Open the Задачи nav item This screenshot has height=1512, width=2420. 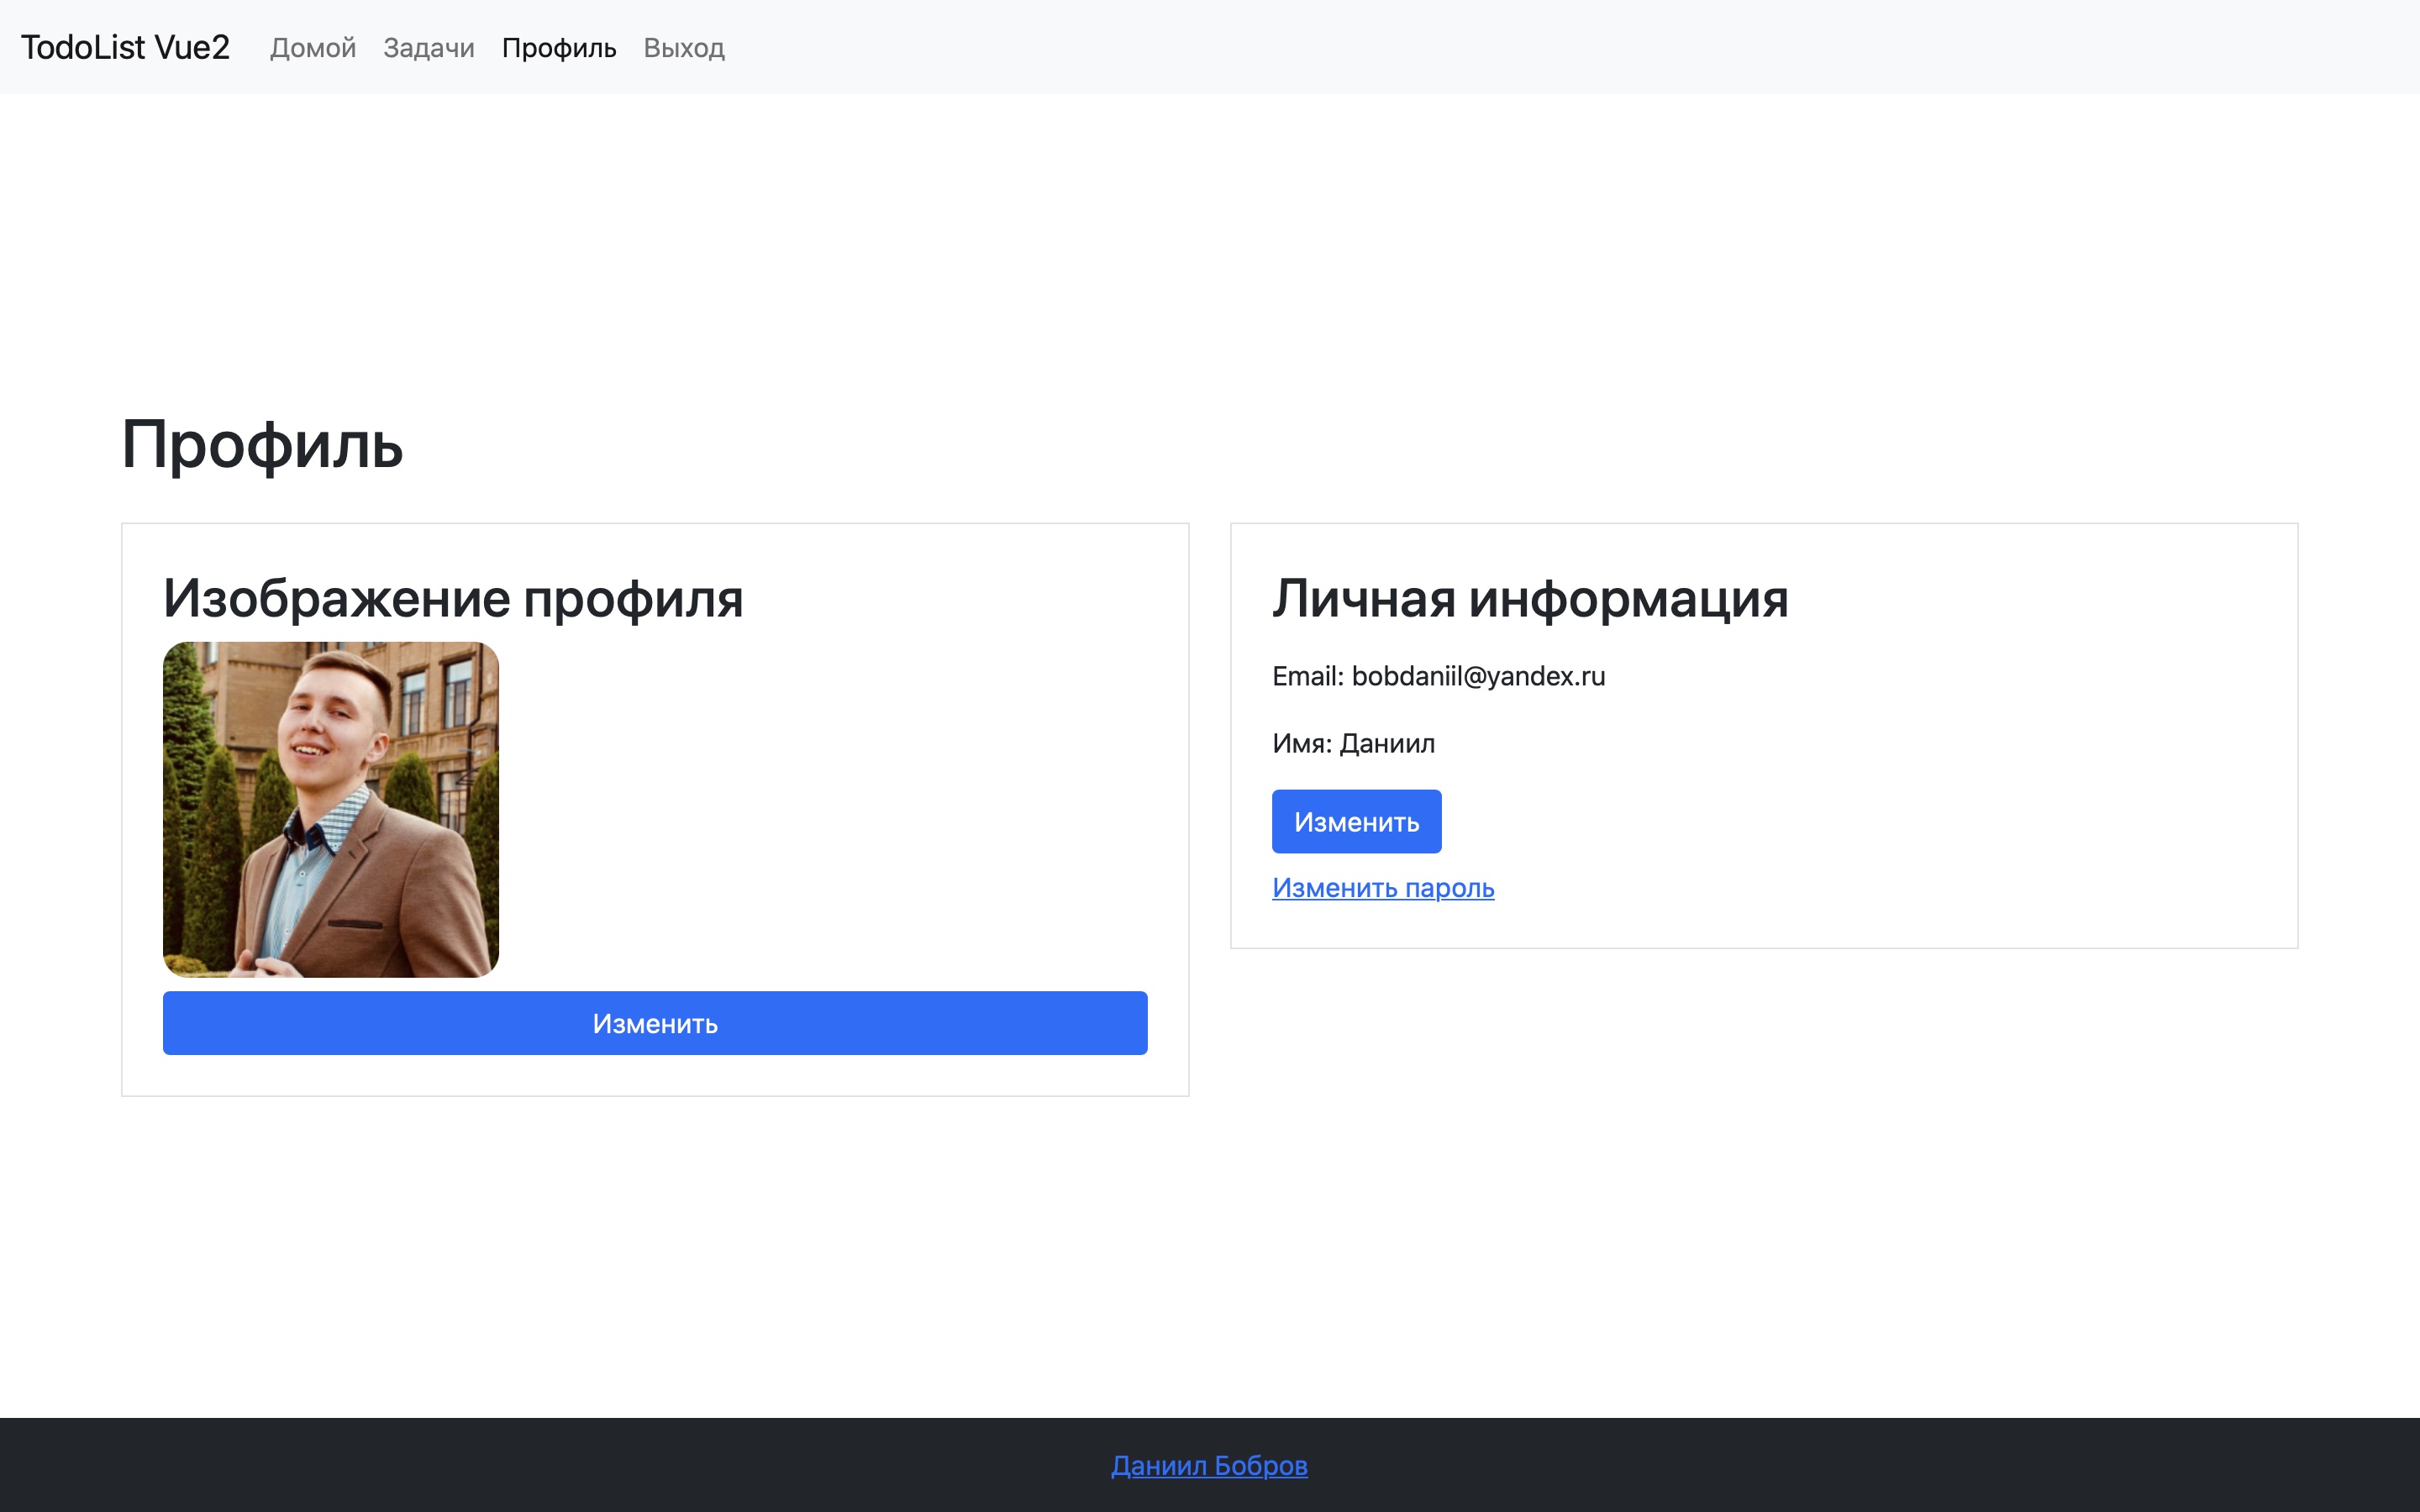click(429, 47)
